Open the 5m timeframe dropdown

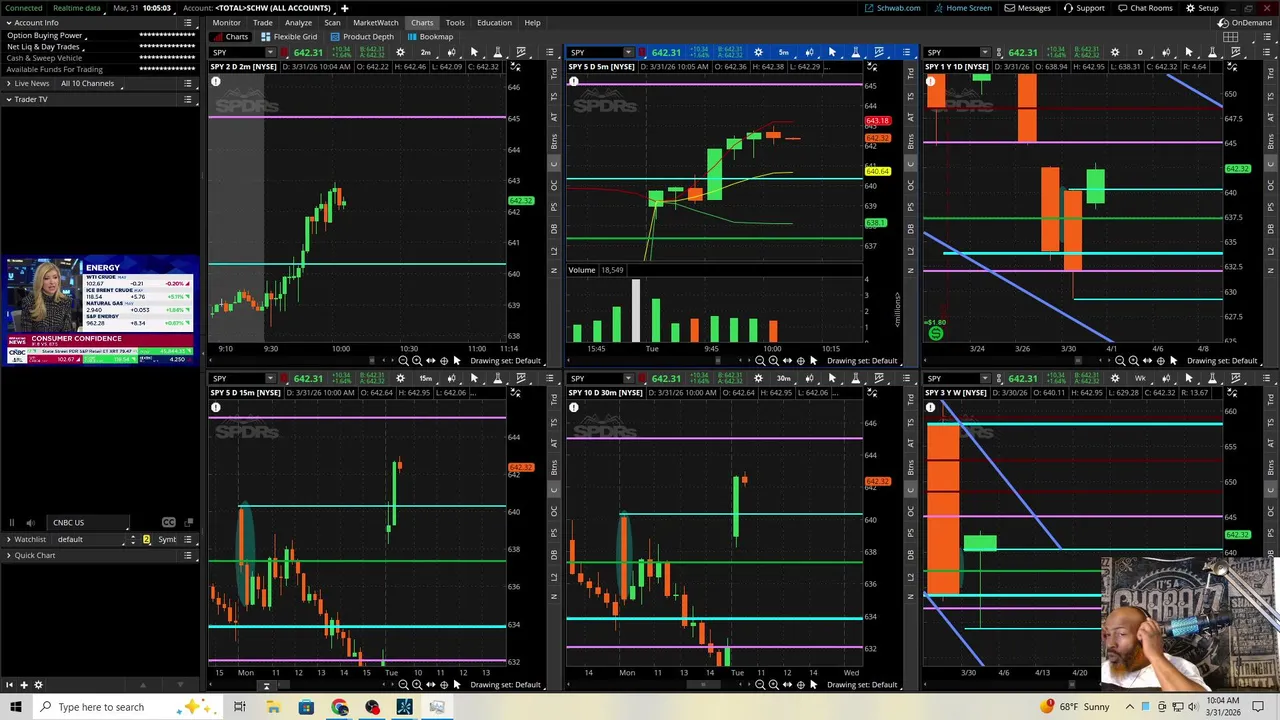(x=783, y=52)
